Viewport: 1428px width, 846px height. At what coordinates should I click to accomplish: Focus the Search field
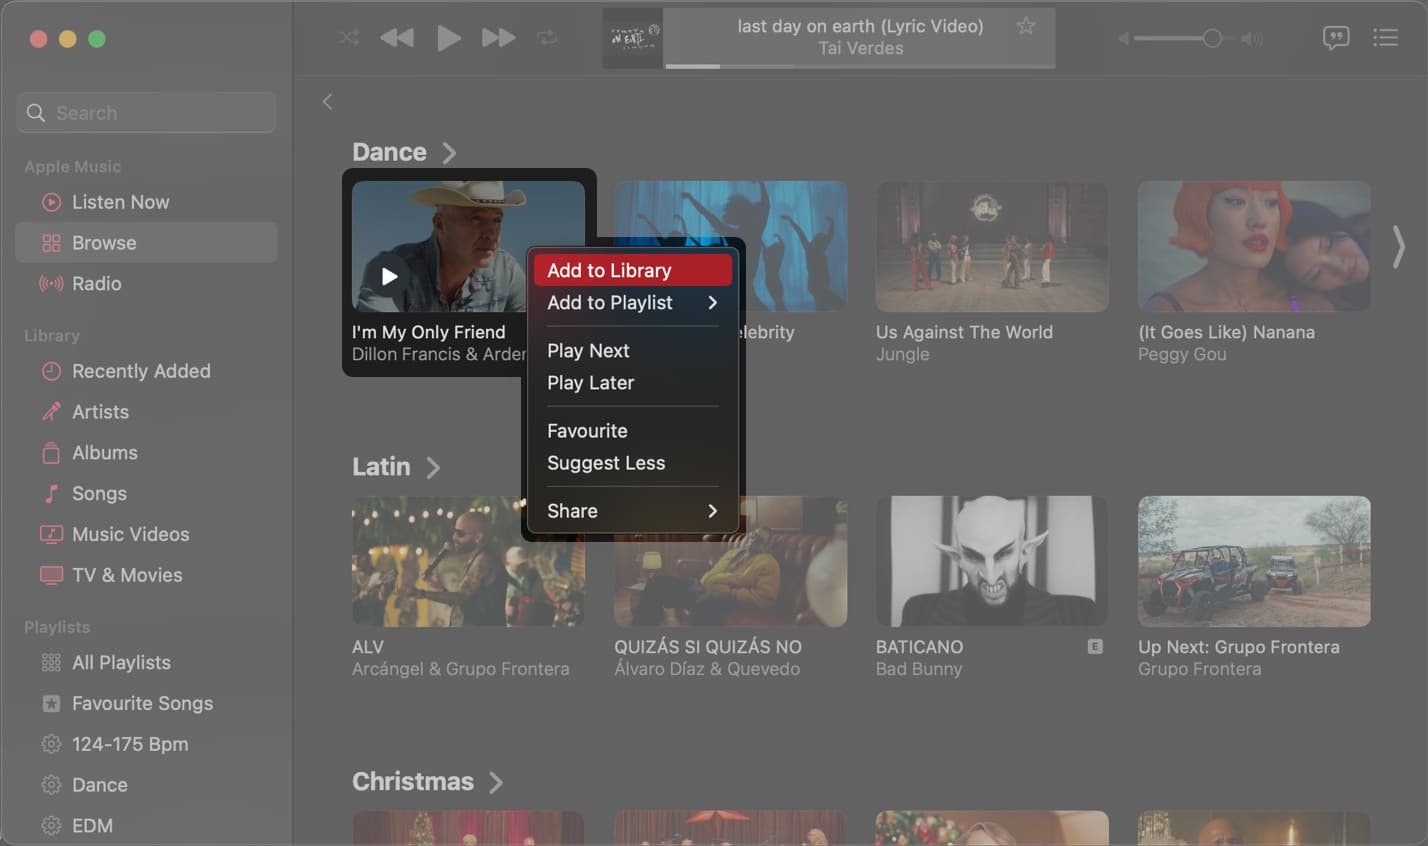(x=146, y=113)
